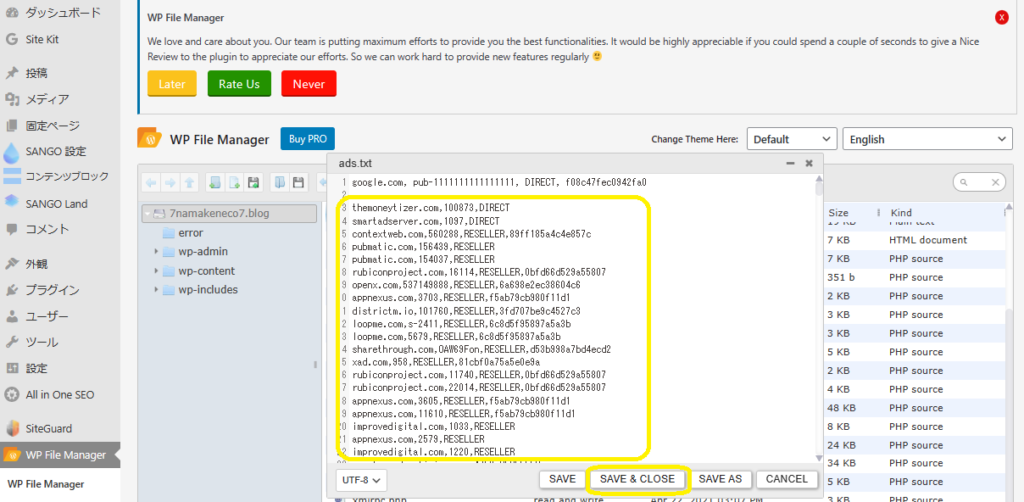1024x502 pixels.
Task: Clear the file search box with X
Action: (x=997, y=183)
